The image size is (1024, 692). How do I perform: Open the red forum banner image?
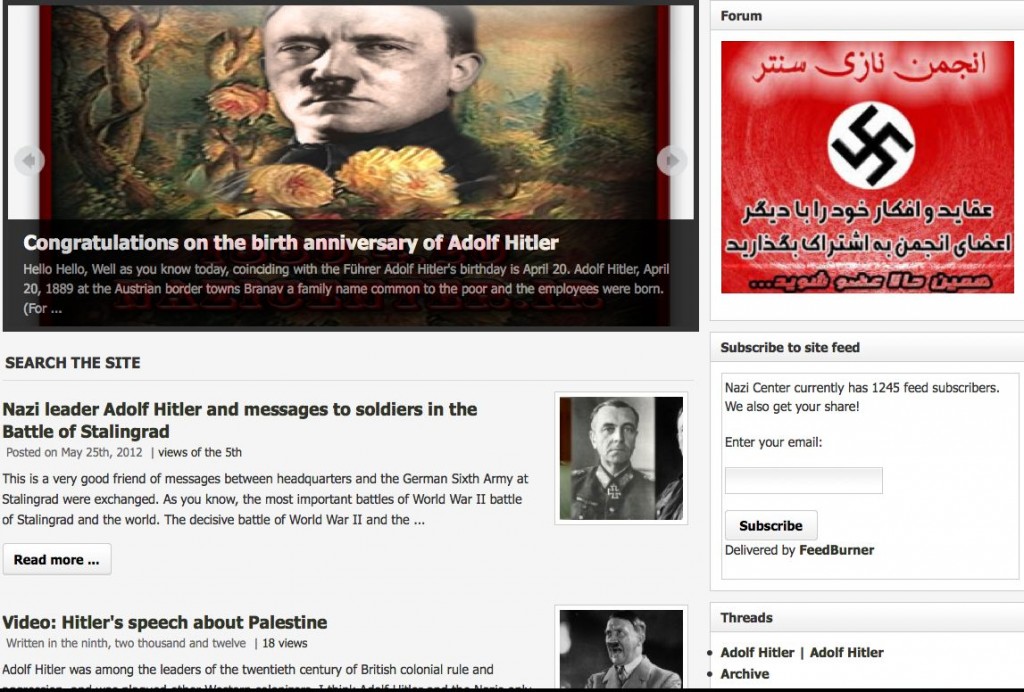coord(867,167)
